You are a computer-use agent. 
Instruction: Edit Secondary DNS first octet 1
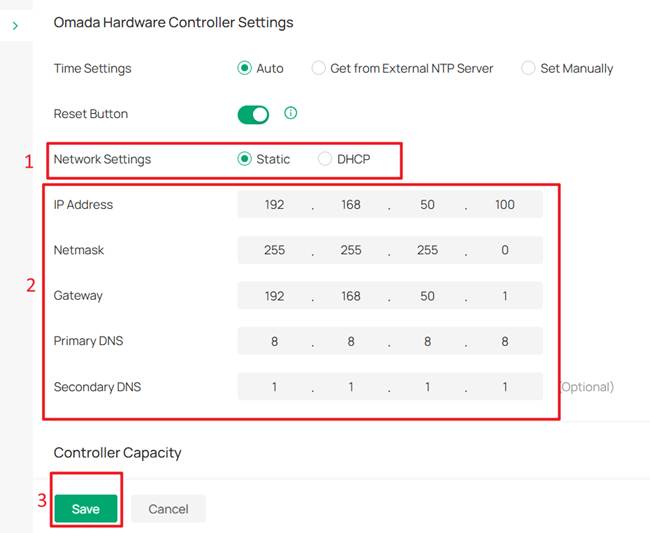[x=274, y=387]
